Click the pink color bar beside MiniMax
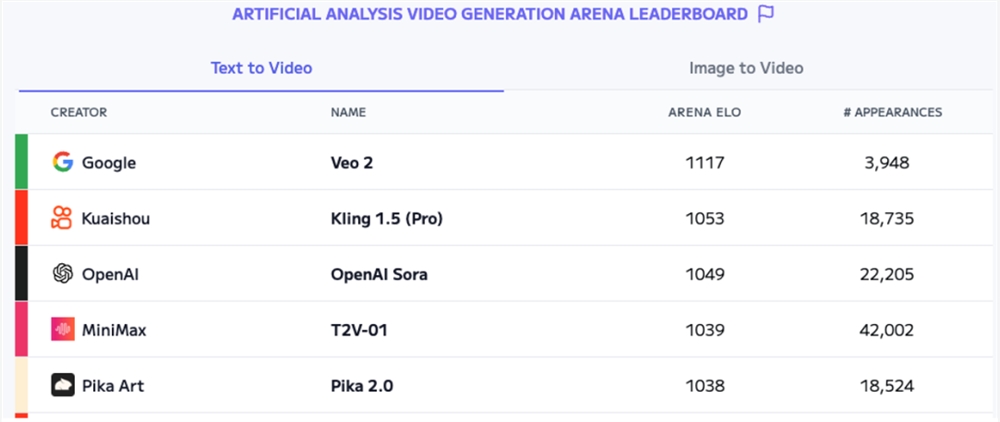The height and width of the screenshot is (422, 1000). (21, 329)
